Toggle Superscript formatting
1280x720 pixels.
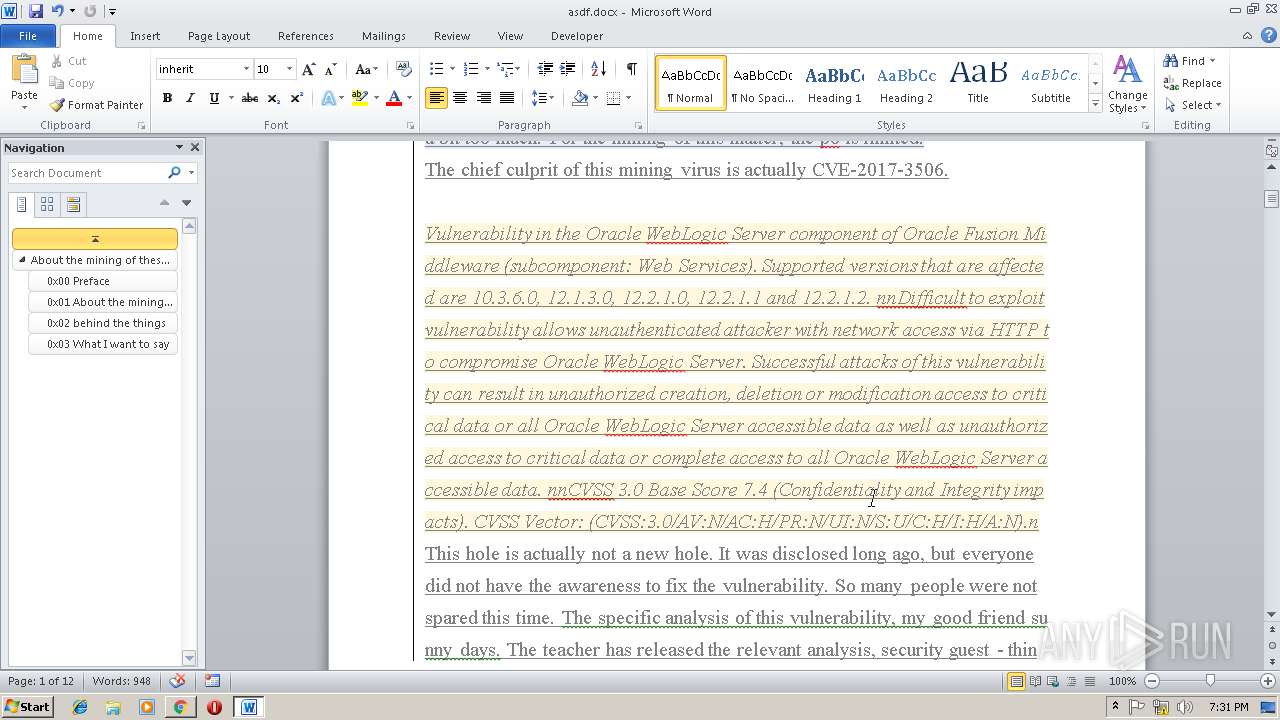[x=297, y=98]
